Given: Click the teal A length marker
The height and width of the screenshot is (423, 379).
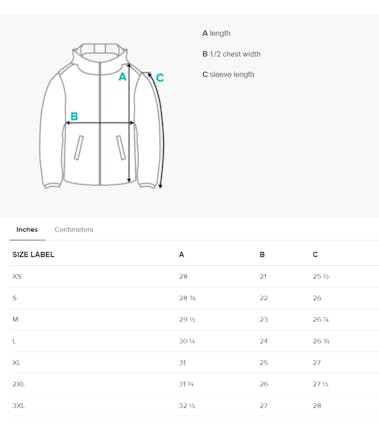Looking at the screenshot, I should pos(123,77).
